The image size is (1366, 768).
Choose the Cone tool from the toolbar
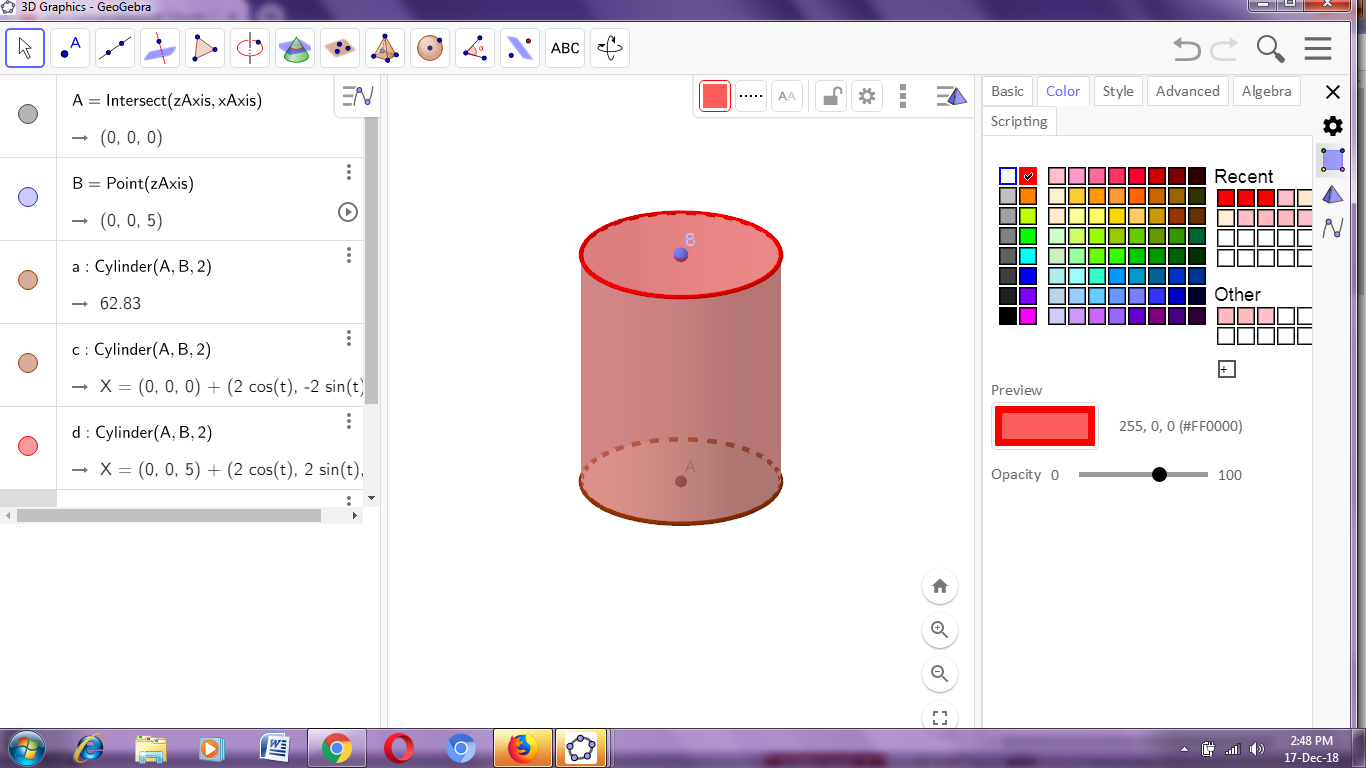point(294,47)
